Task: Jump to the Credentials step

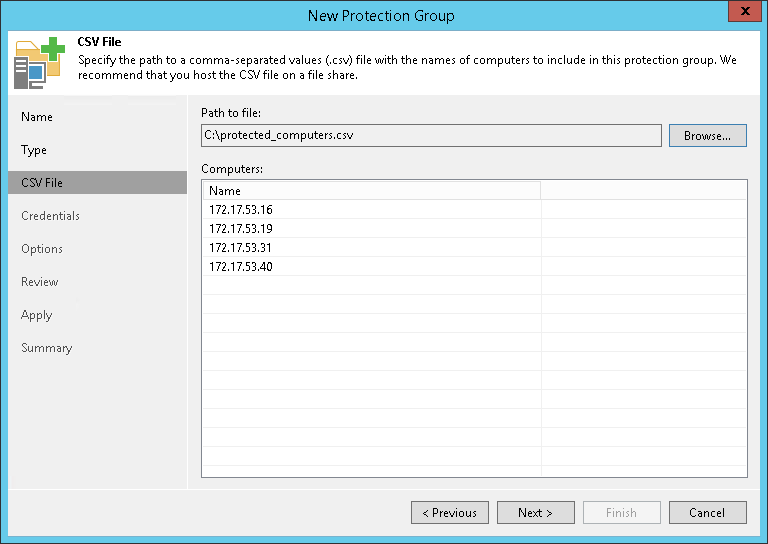Action: coord(50,216)
